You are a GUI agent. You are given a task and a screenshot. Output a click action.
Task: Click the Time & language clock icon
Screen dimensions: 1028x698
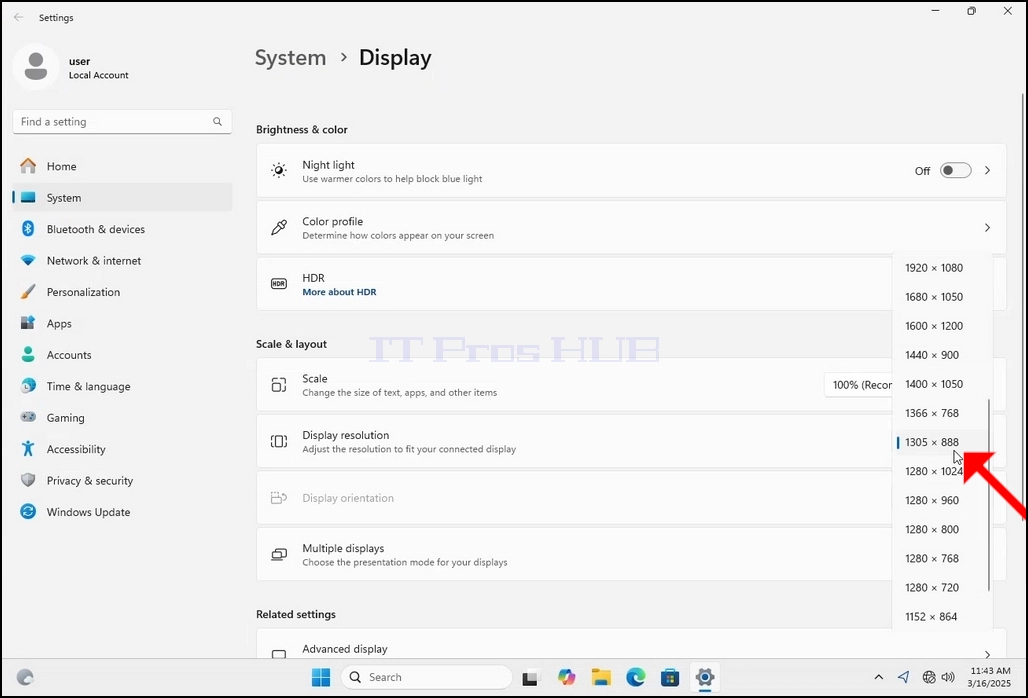28,386
